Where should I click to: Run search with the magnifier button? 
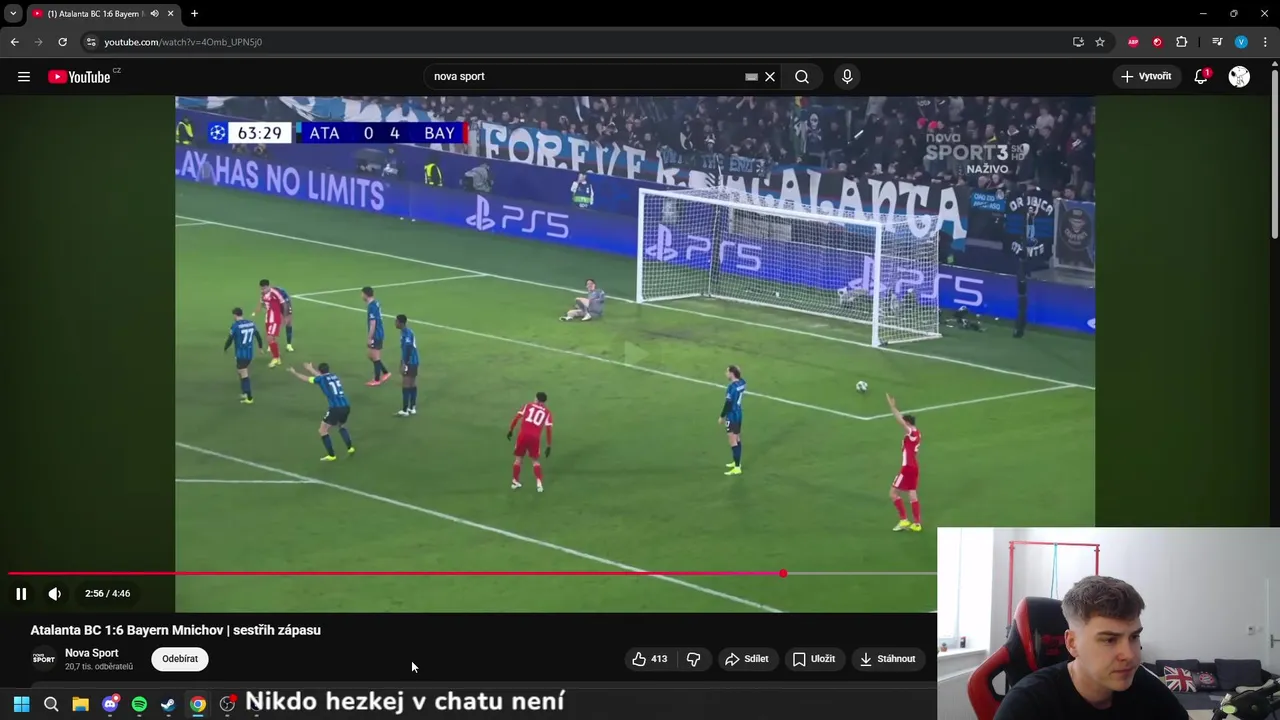pos(802,77)
